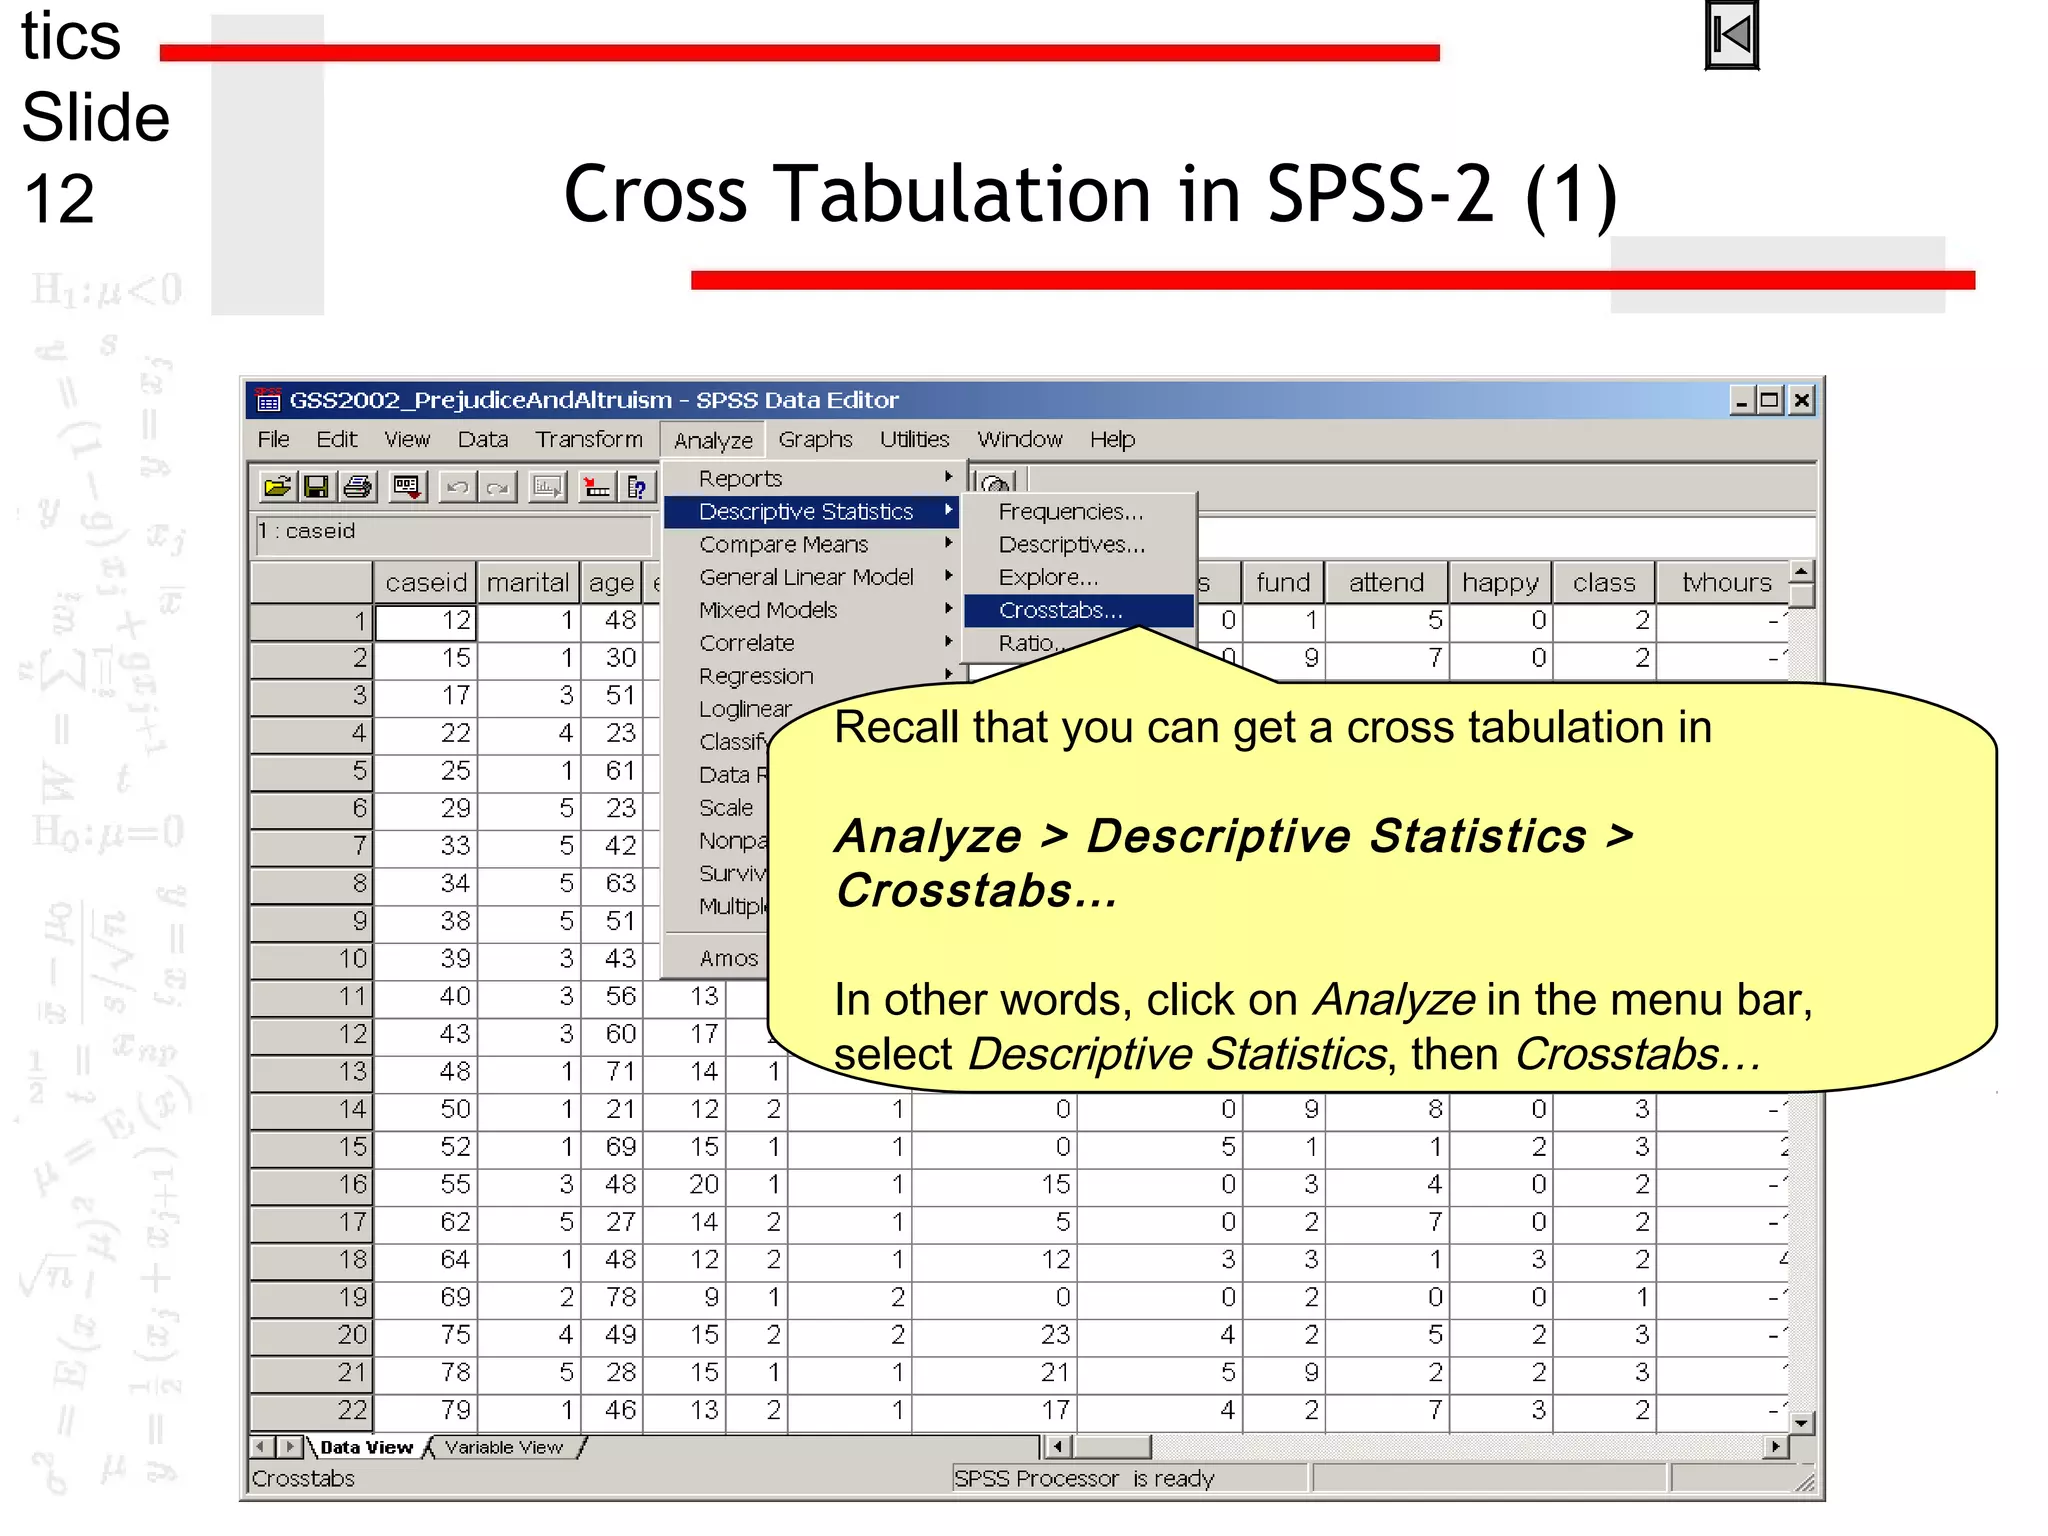Minimize the SPSS Data Editor window
The height and width of the screenshot is (1536, 2048).
(1743, 401)
